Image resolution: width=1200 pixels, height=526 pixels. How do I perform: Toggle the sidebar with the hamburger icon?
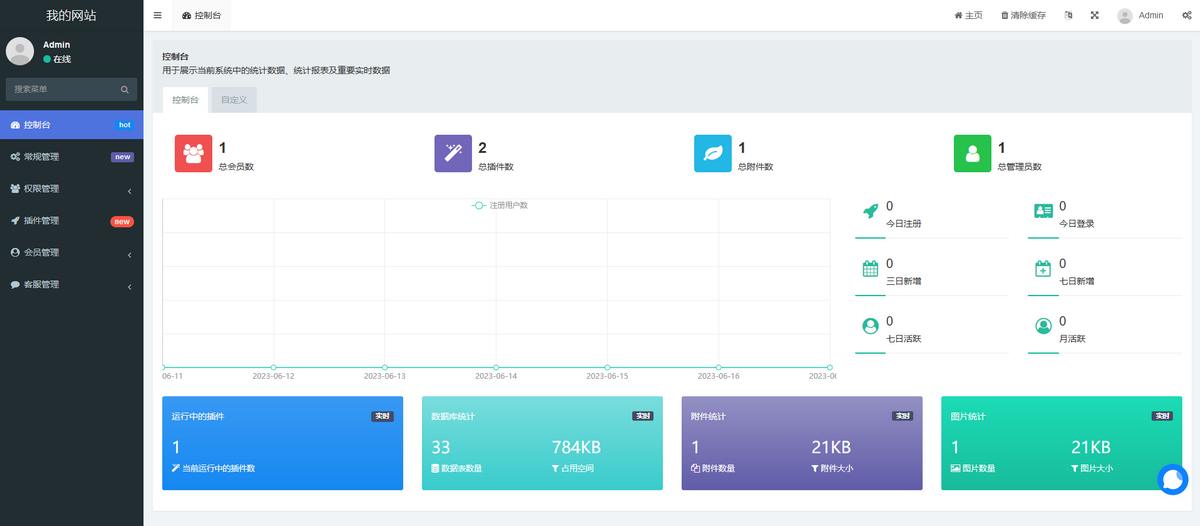(x=158, y=16)
